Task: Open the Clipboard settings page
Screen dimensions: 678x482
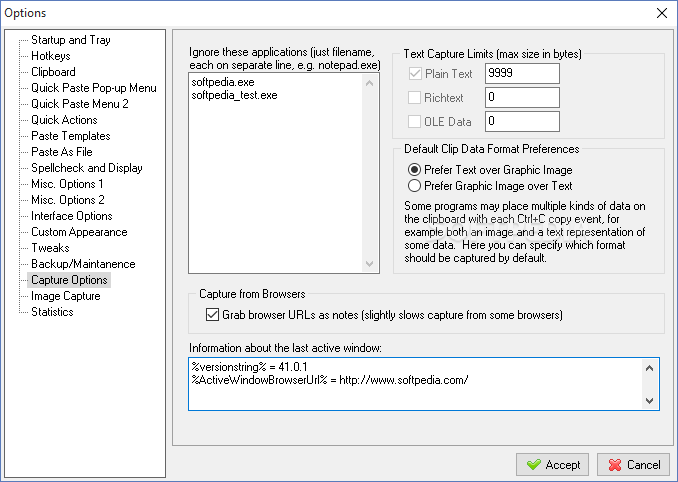Action: 53,72
